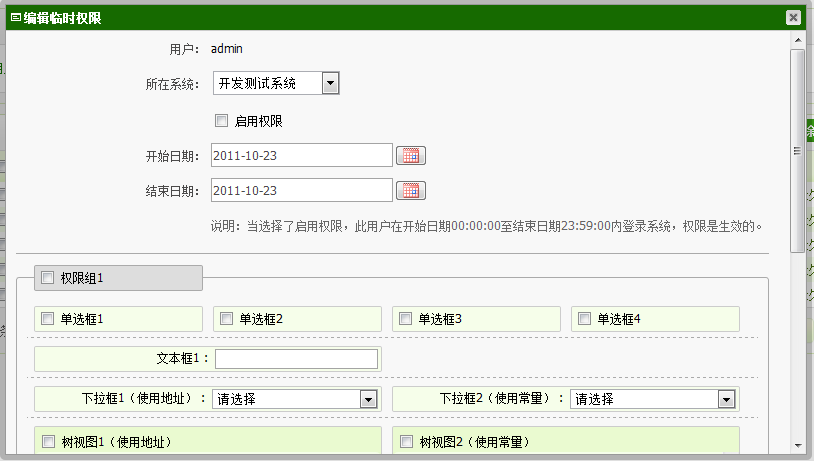Close the 编辑临时权限 dialog
Viewport: 814px width, 461px height.
coord(793,18)
